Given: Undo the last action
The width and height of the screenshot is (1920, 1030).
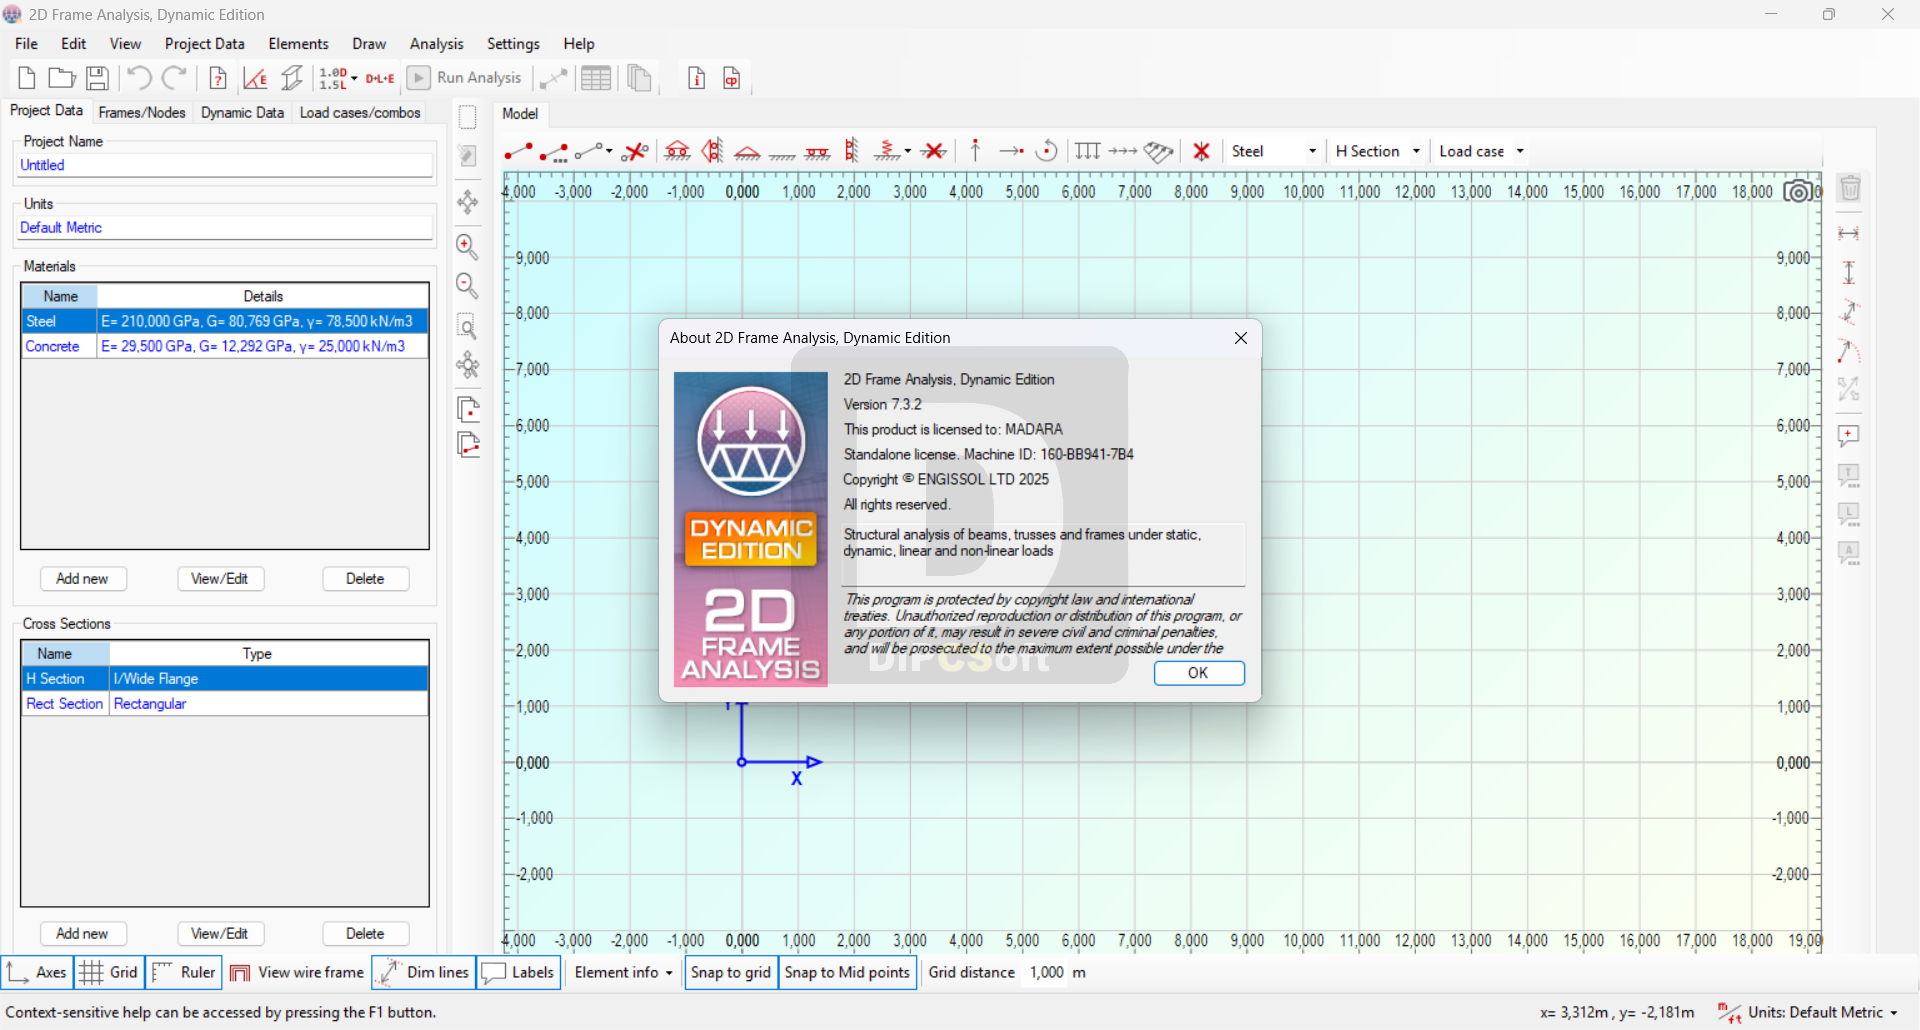Looking at the screenshot, I should tap(139, 78).
